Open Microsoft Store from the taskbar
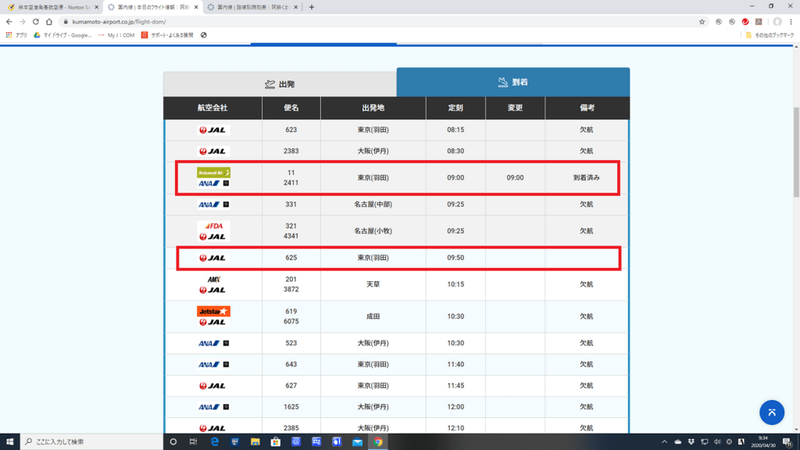This screenshot has height=450, width=800. (x=276, y=442)
